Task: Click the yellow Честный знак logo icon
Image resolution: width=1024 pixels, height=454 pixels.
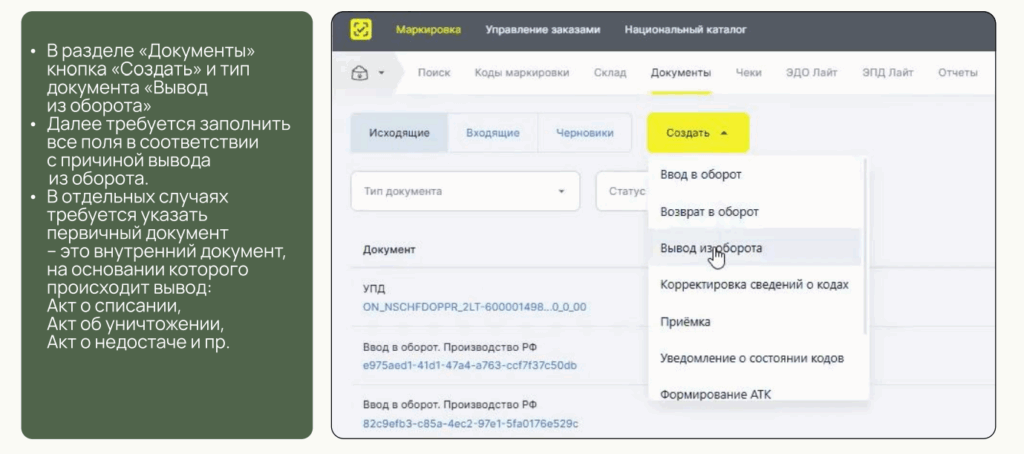Action: [360, 29]
